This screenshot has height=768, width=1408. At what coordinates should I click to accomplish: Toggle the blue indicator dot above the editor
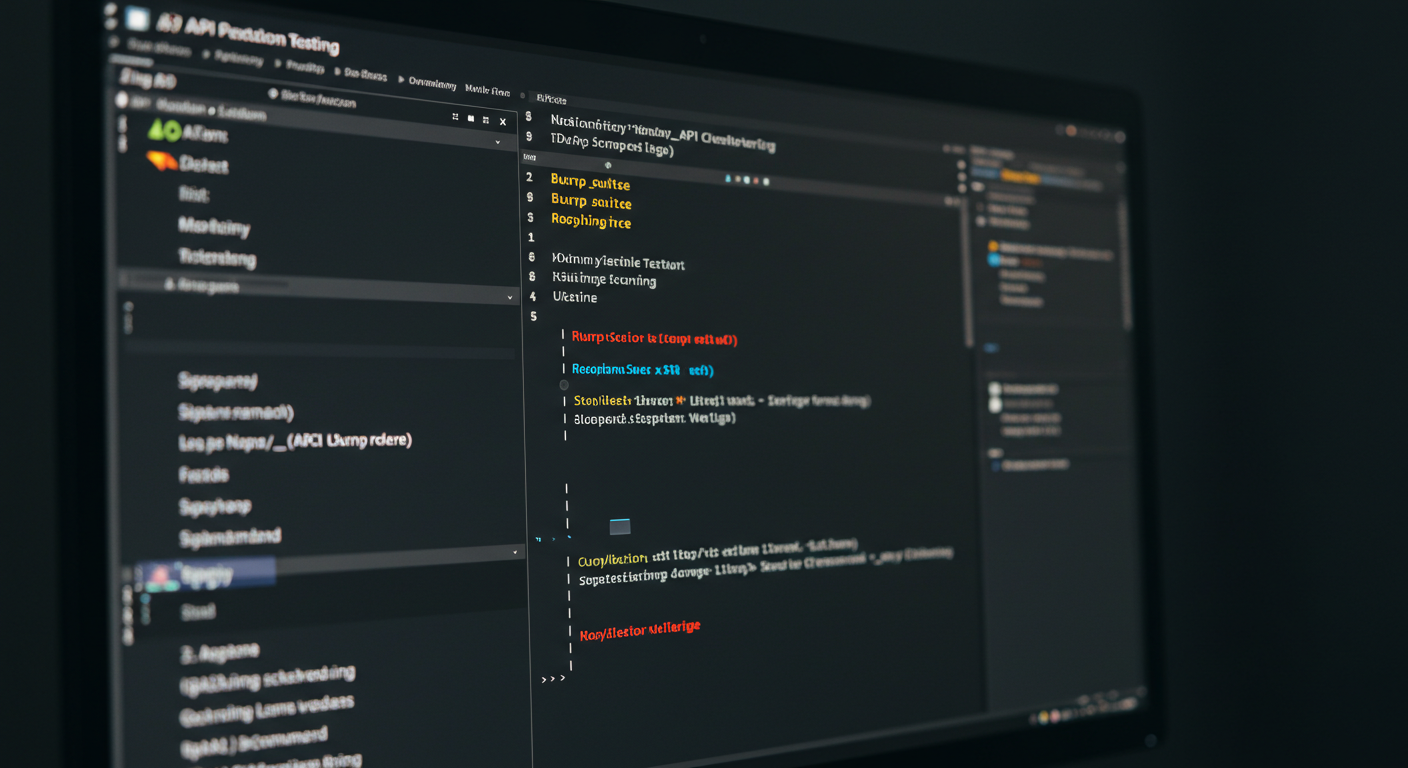click(728, 177)
